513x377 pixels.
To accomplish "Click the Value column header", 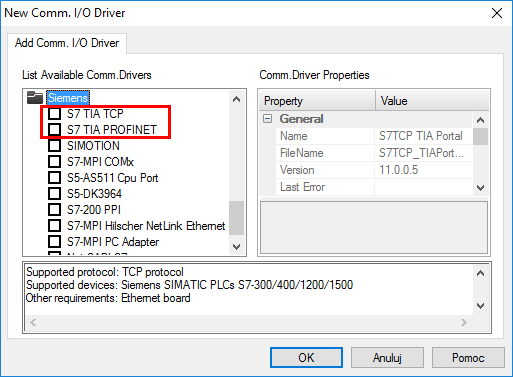I will pyautogui.click(x=432, y=101).
